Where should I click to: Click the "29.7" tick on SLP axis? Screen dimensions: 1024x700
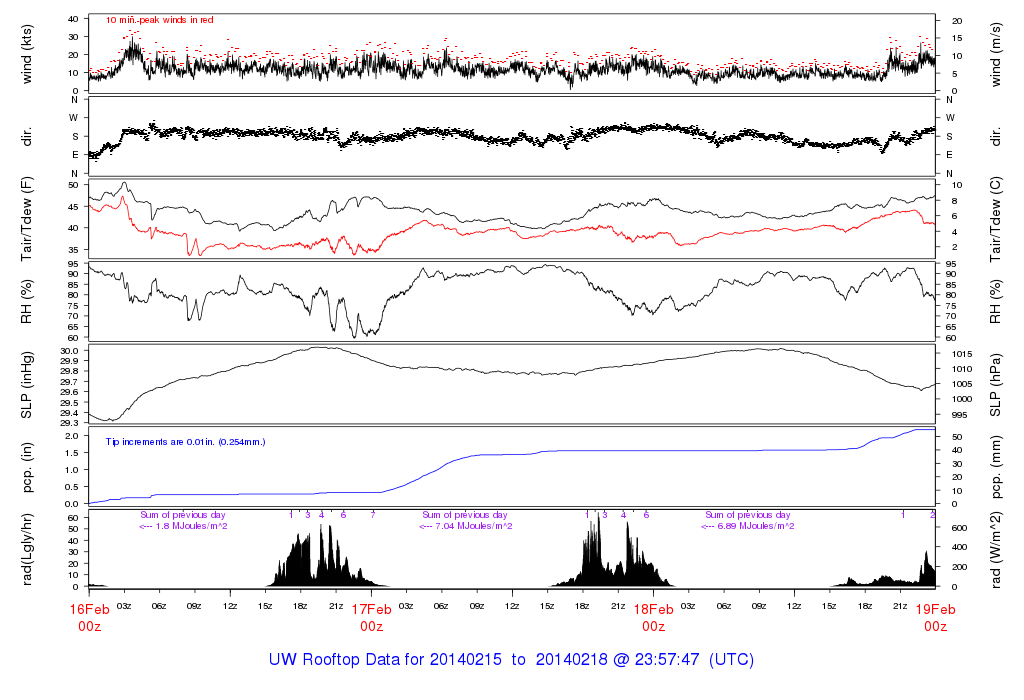point(71,381)
